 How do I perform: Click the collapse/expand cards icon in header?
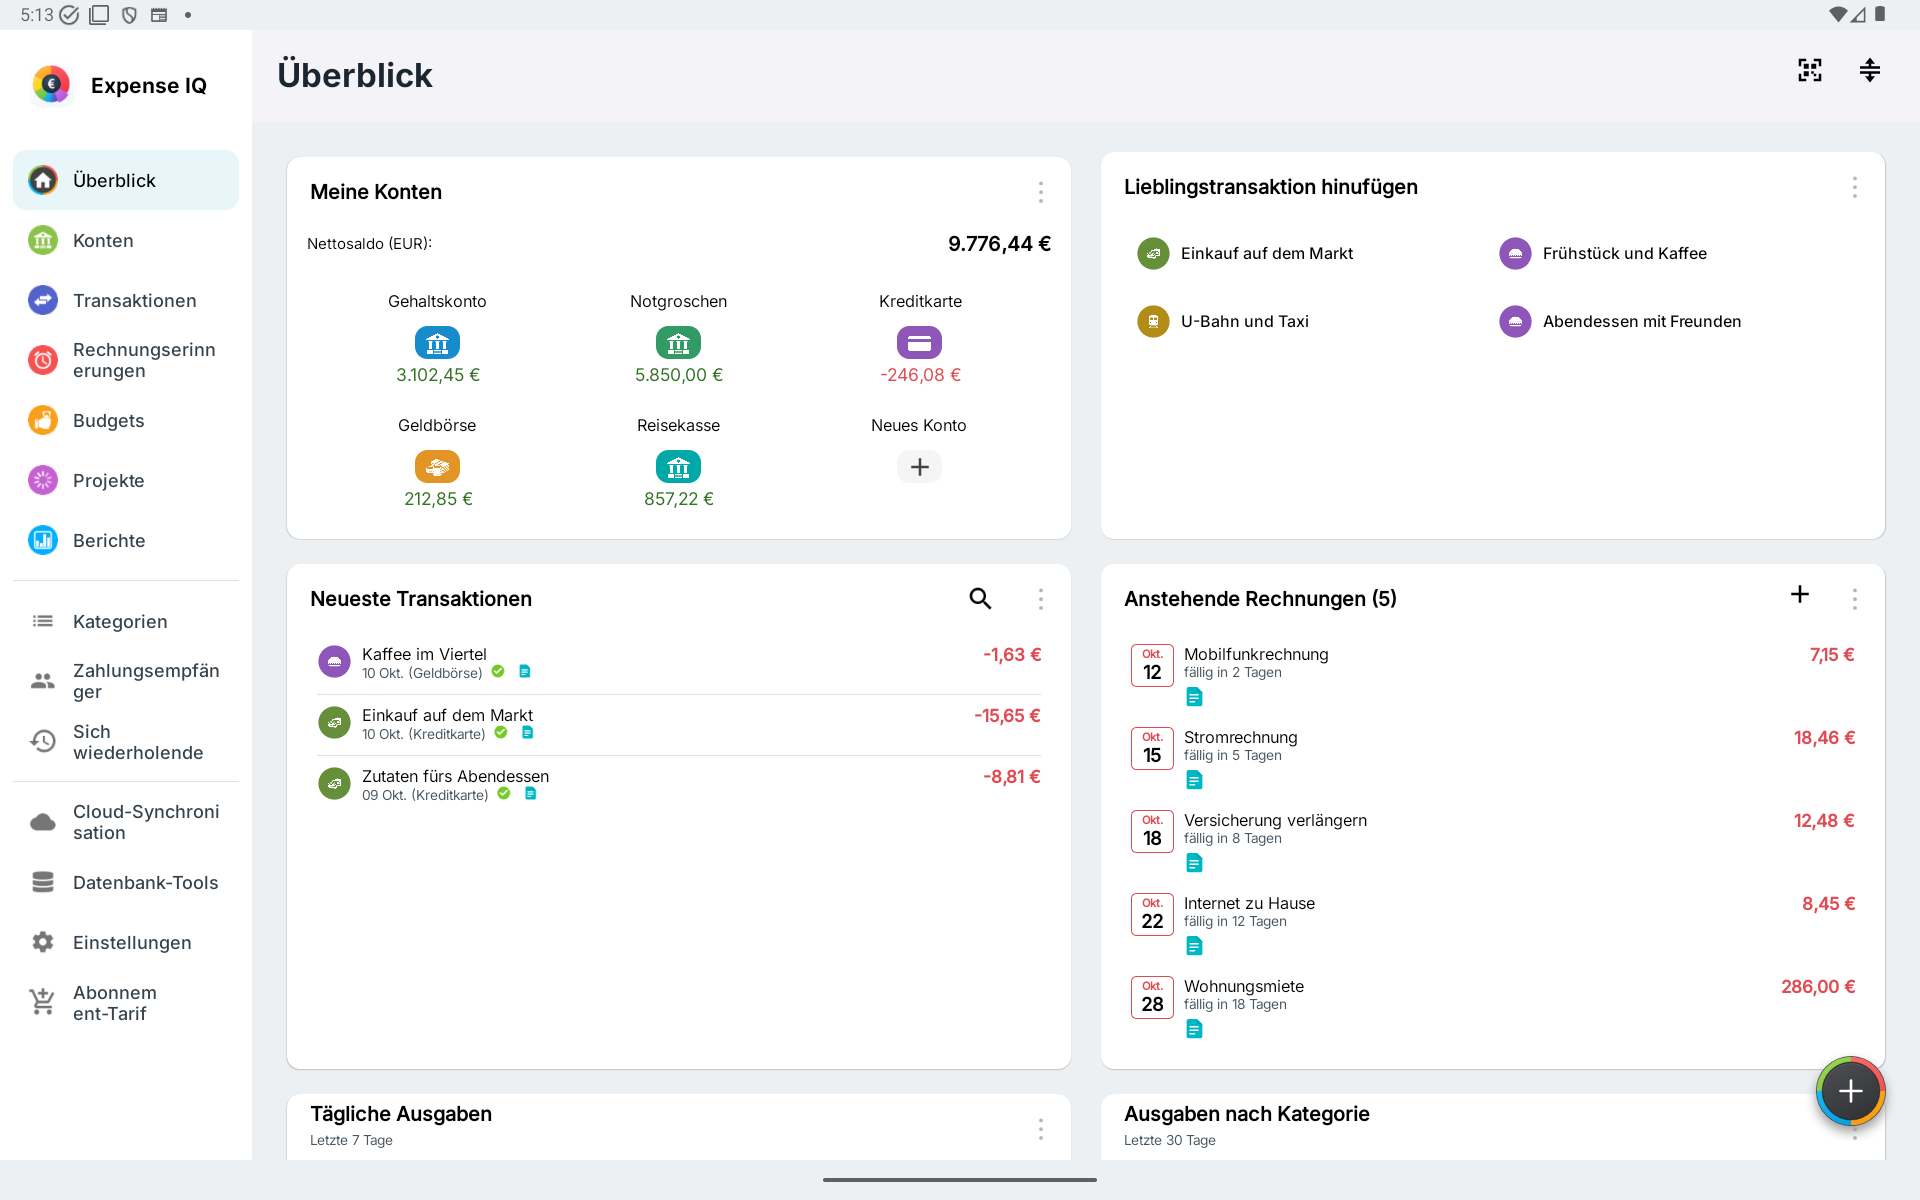click(x=1869, y=70)
